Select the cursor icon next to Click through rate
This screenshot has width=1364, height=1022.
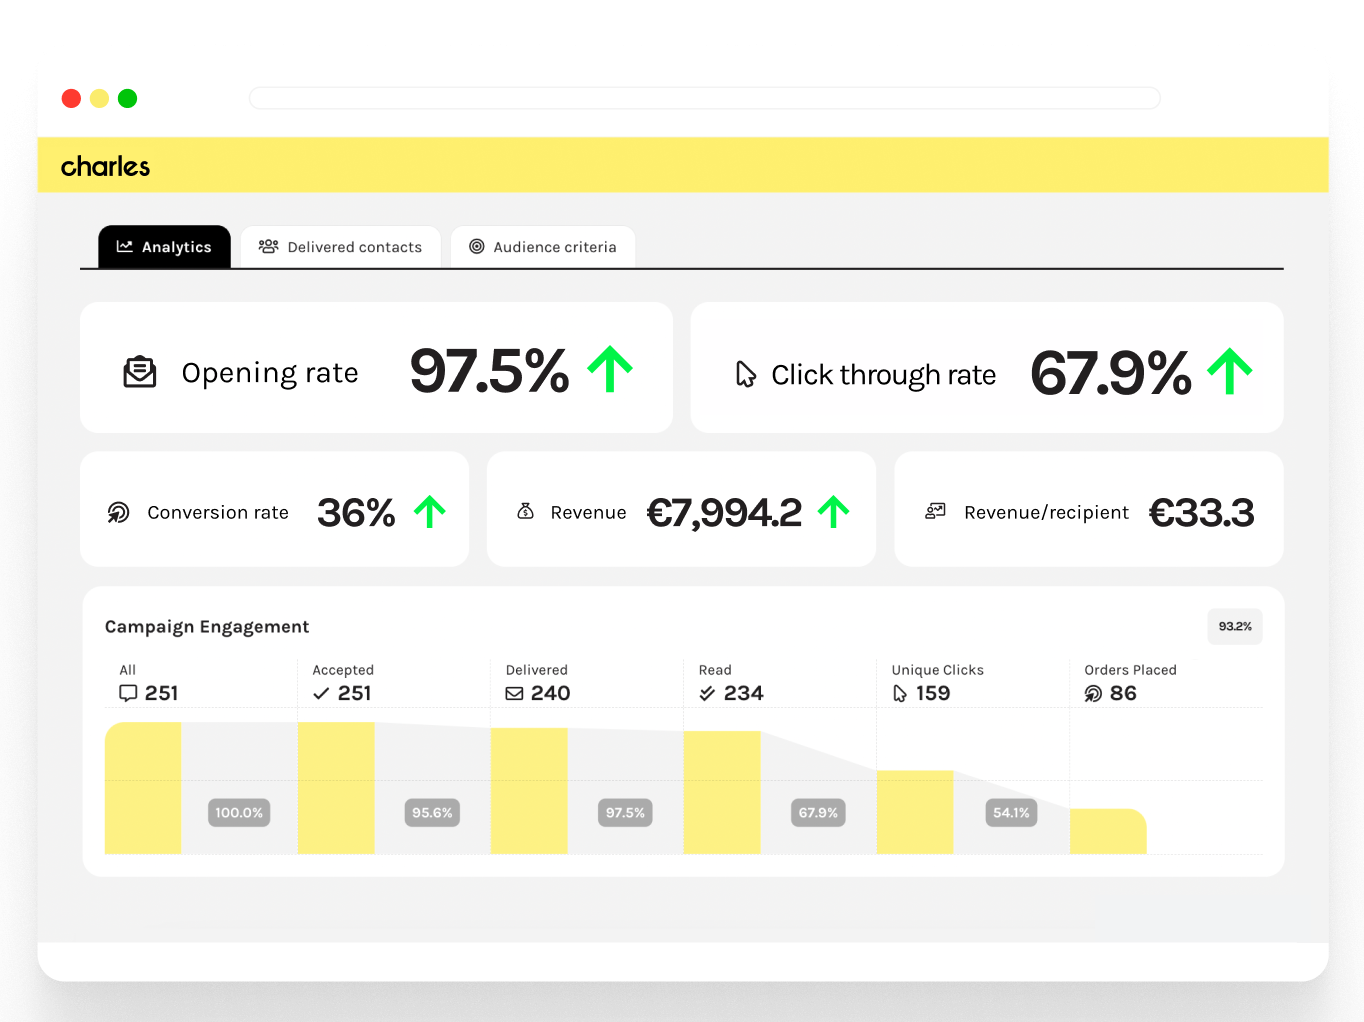(744, 374)
